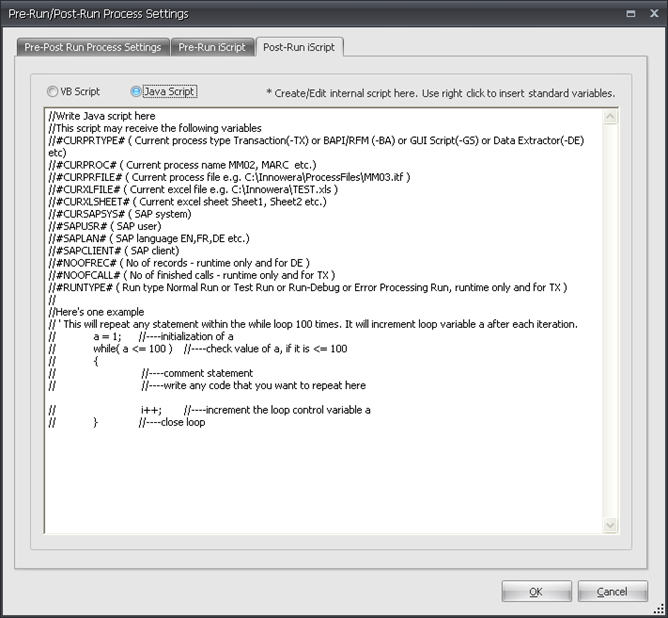
Task: Click the Create/Edit internal script hint text
Action: pos(440,93)
